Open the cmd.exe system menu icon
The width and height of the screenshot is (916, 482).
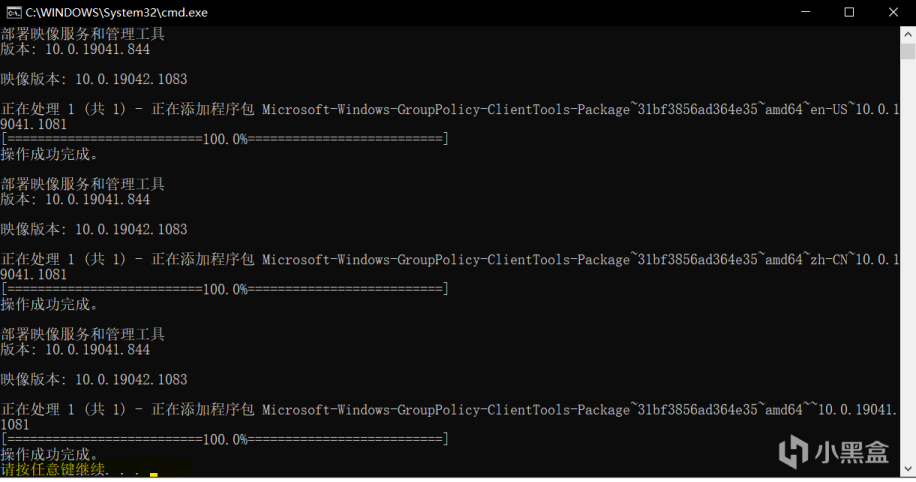pos(13,12)
